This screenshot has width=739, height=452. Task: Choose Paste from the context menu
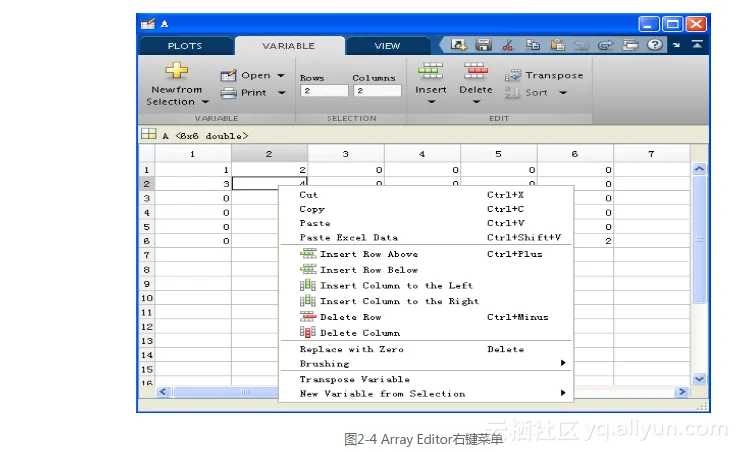[x=427, y=223]
